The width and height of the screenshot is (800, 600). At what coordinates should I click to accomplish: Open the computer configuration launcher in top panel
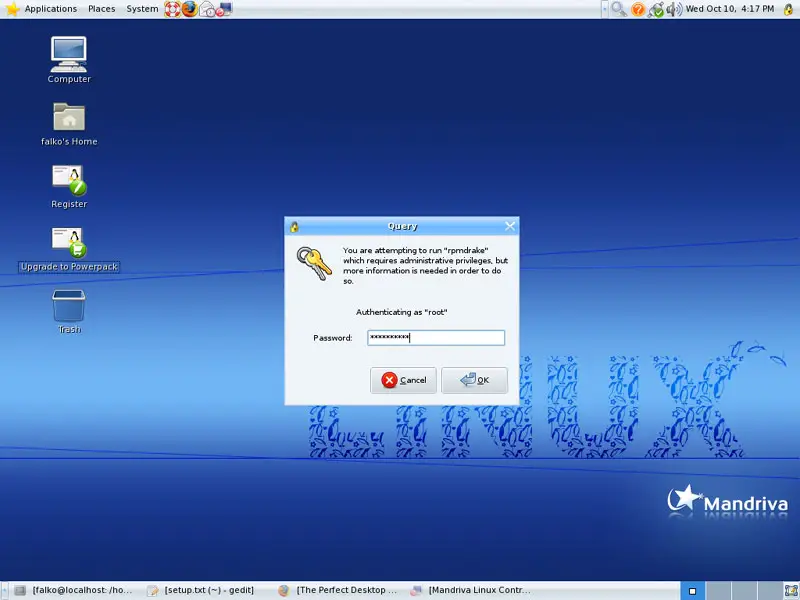pos(224,9)
